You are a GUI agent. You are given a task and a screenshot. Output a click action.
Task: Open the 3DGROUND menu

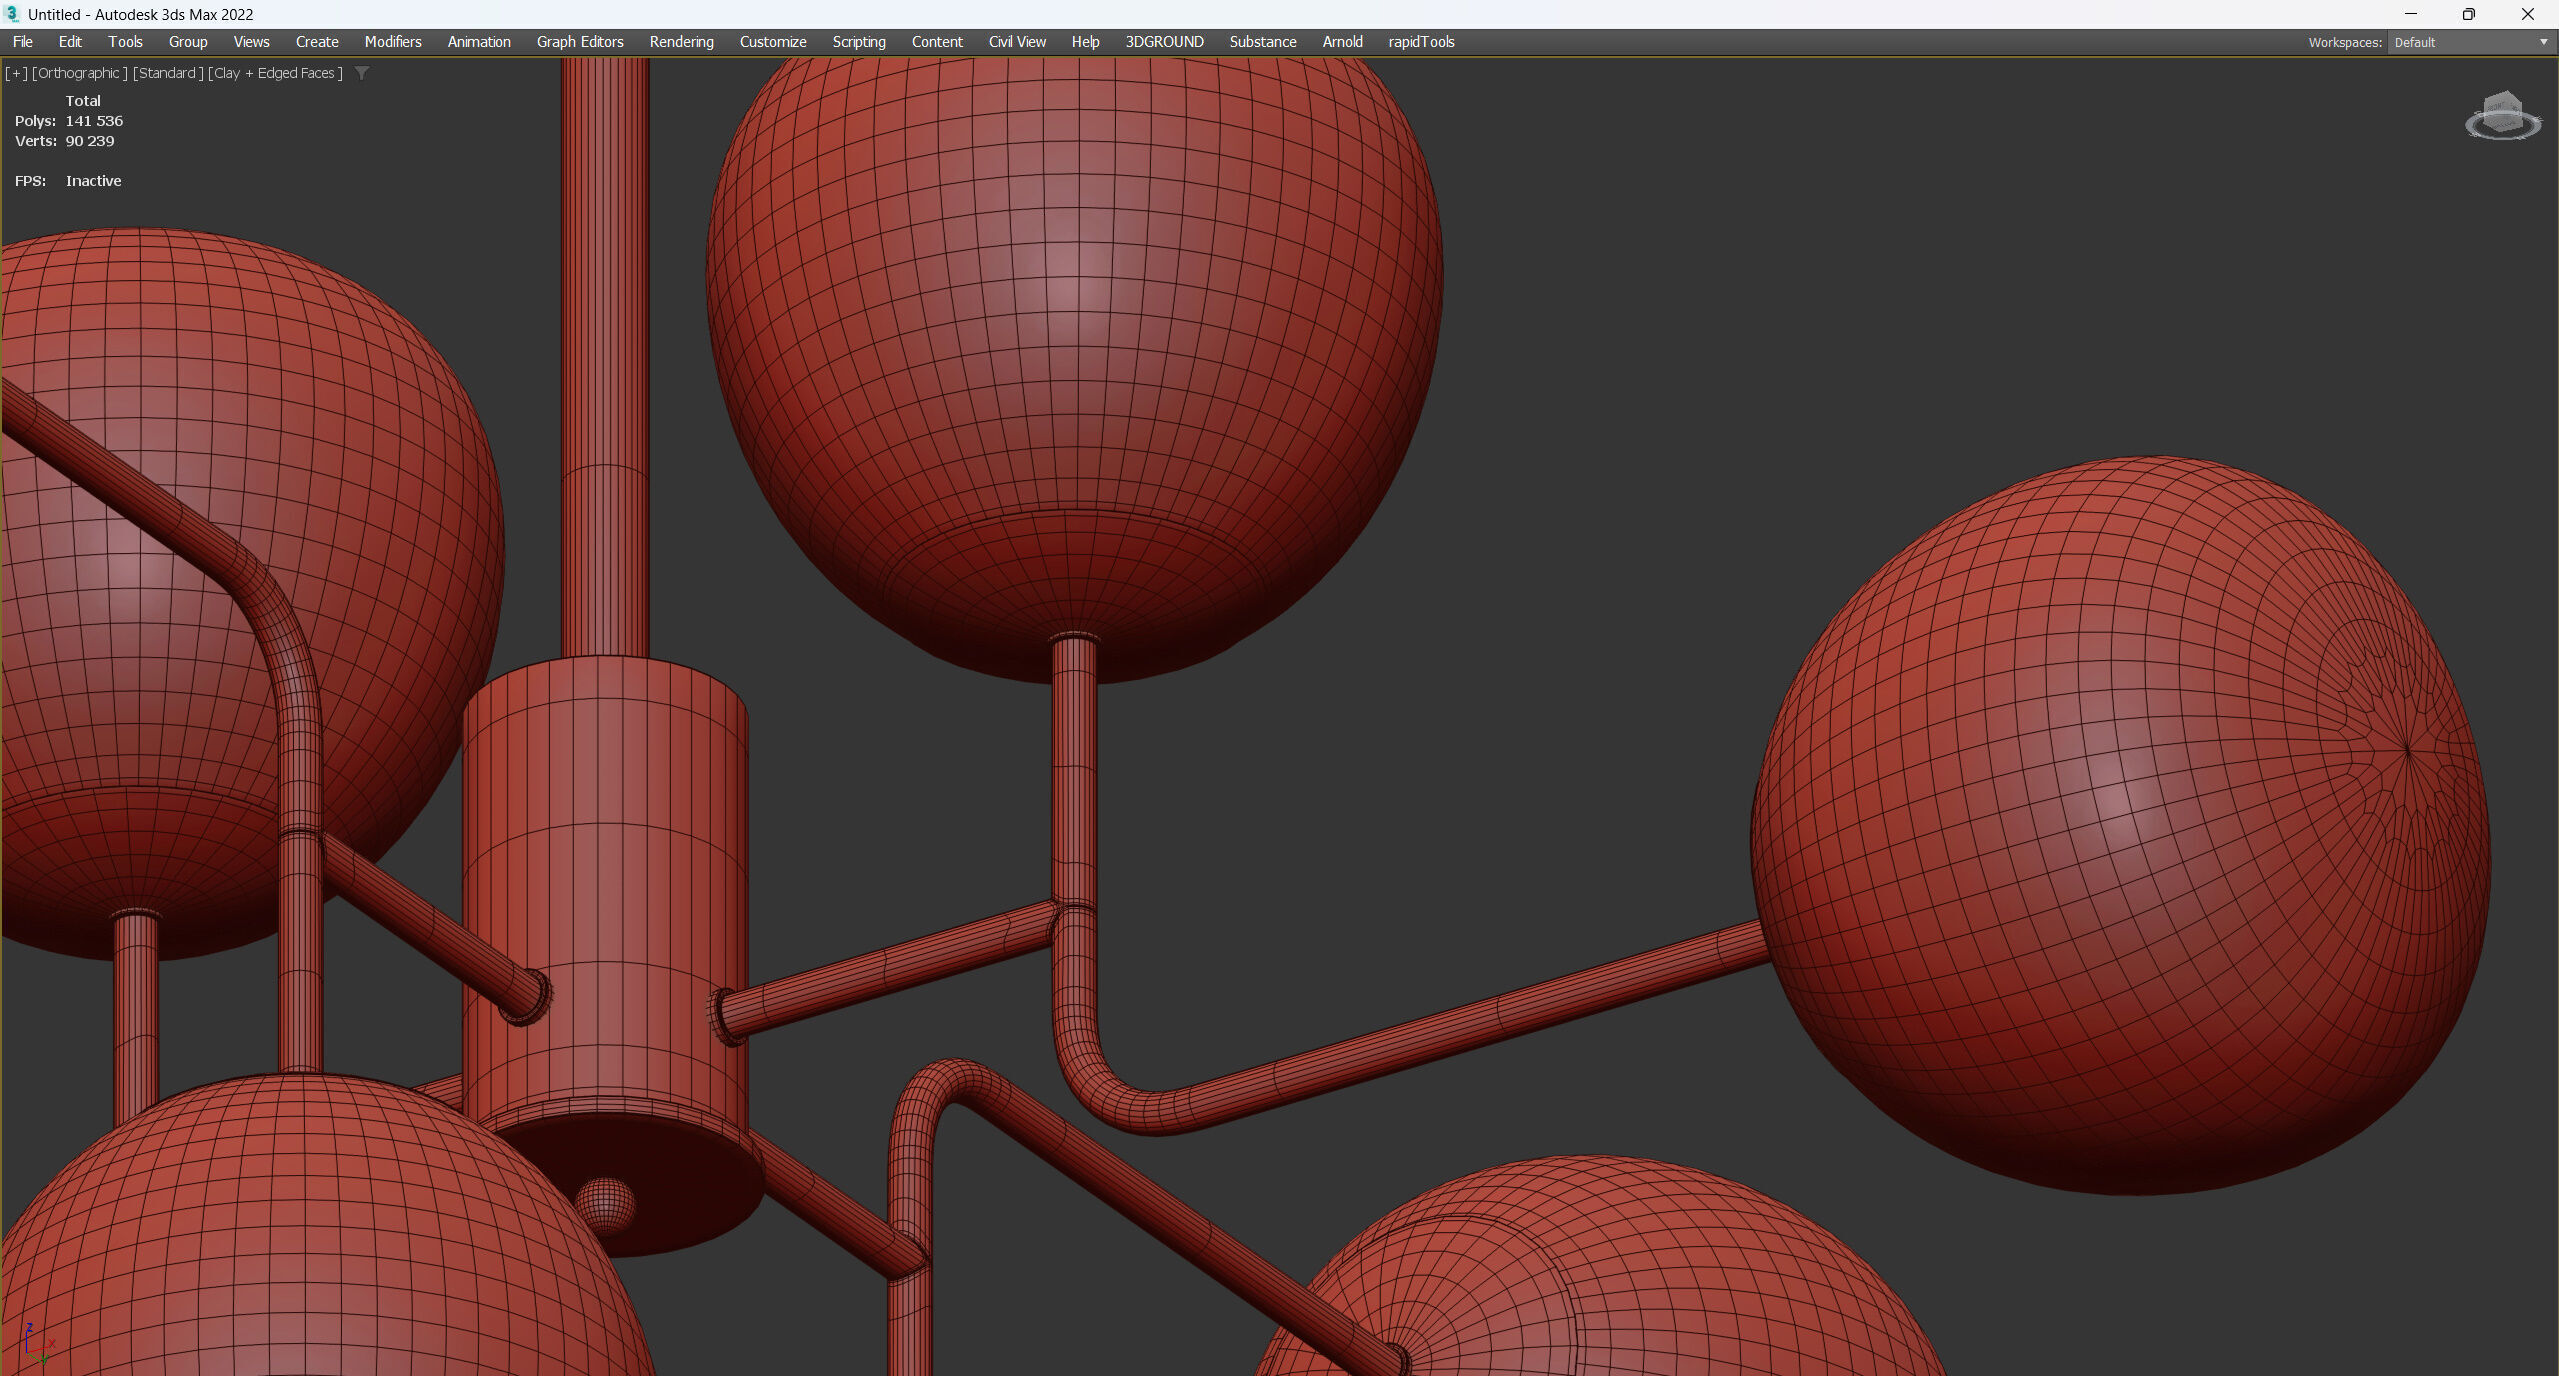[1164, 42]
